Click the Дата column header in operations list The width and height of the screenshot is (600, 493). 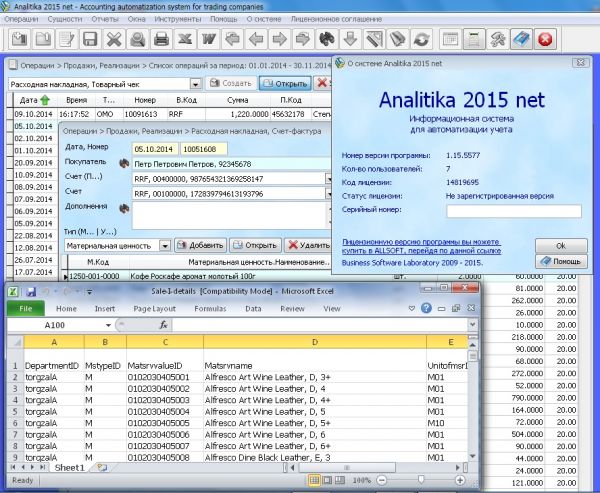pyautogui.click(x=35, y=100)
